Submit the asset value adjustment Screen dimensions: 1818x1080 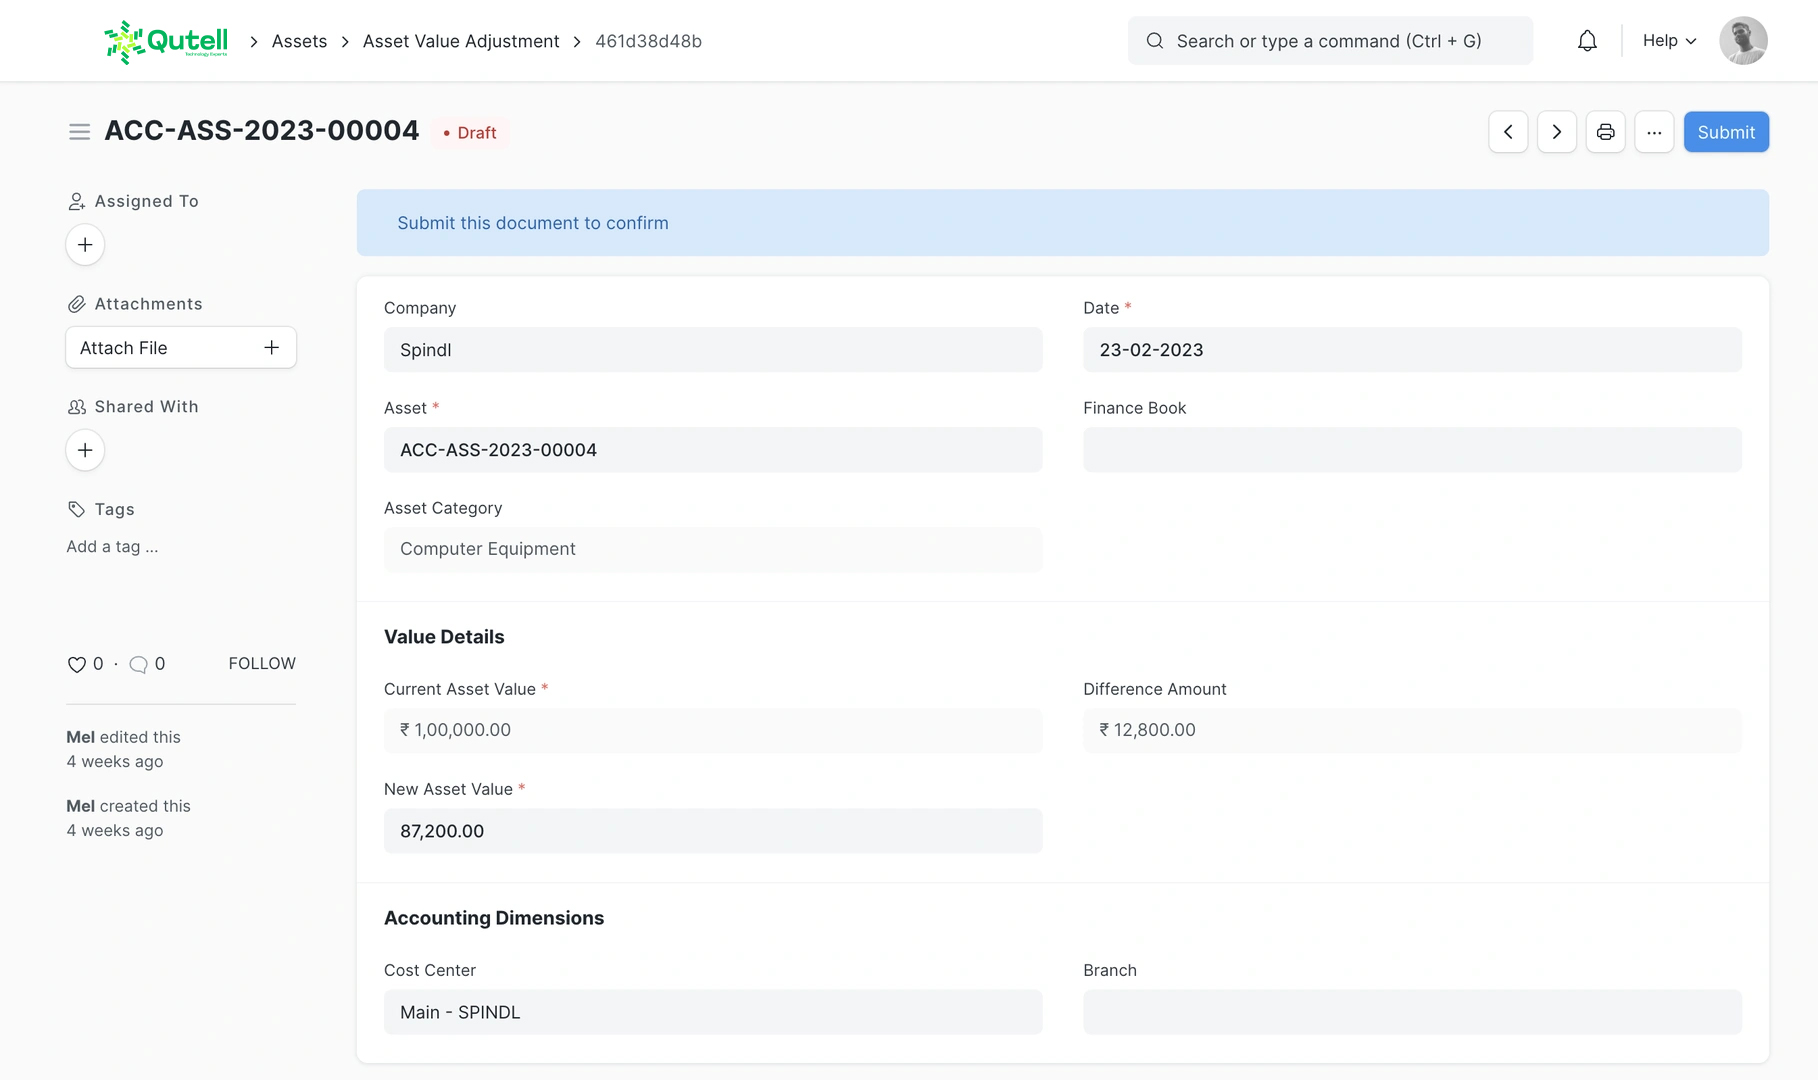(1725, 132)
